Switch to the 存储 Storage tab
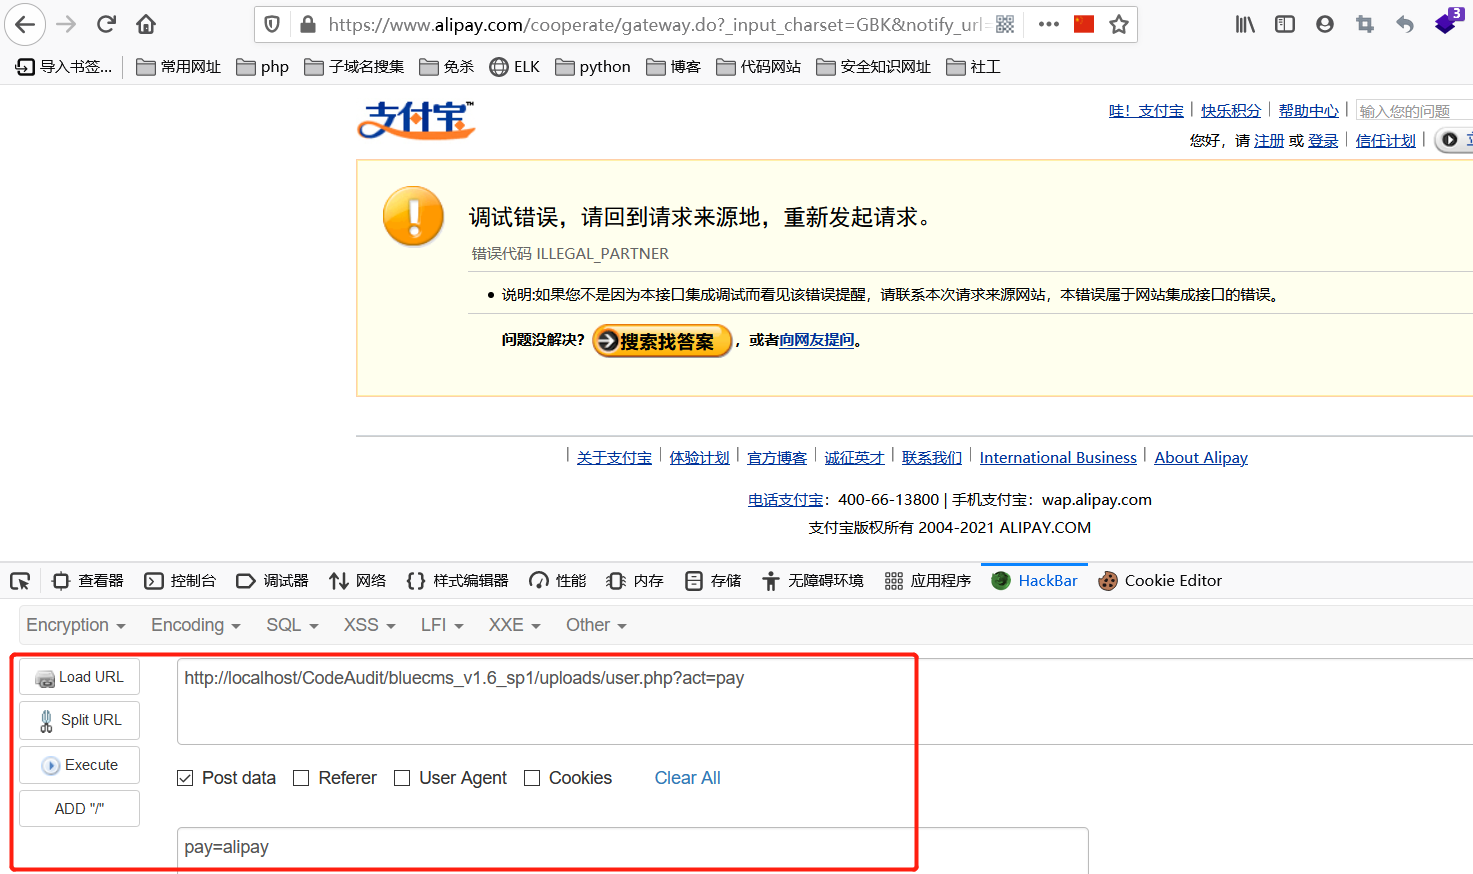The height and width of the screenshot is (874, 1473). click(713, 581)
